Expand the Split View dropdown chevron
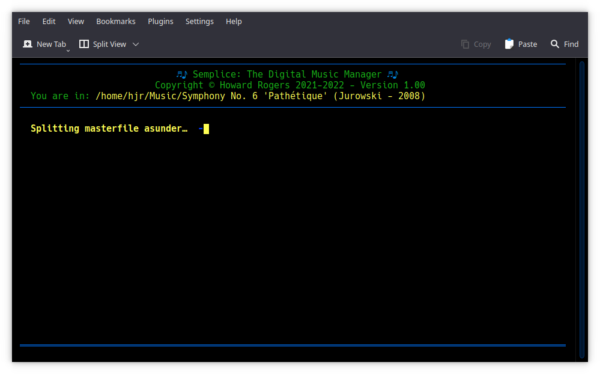The height and width of the screenshot is (374, 600). tap(135, 44)
